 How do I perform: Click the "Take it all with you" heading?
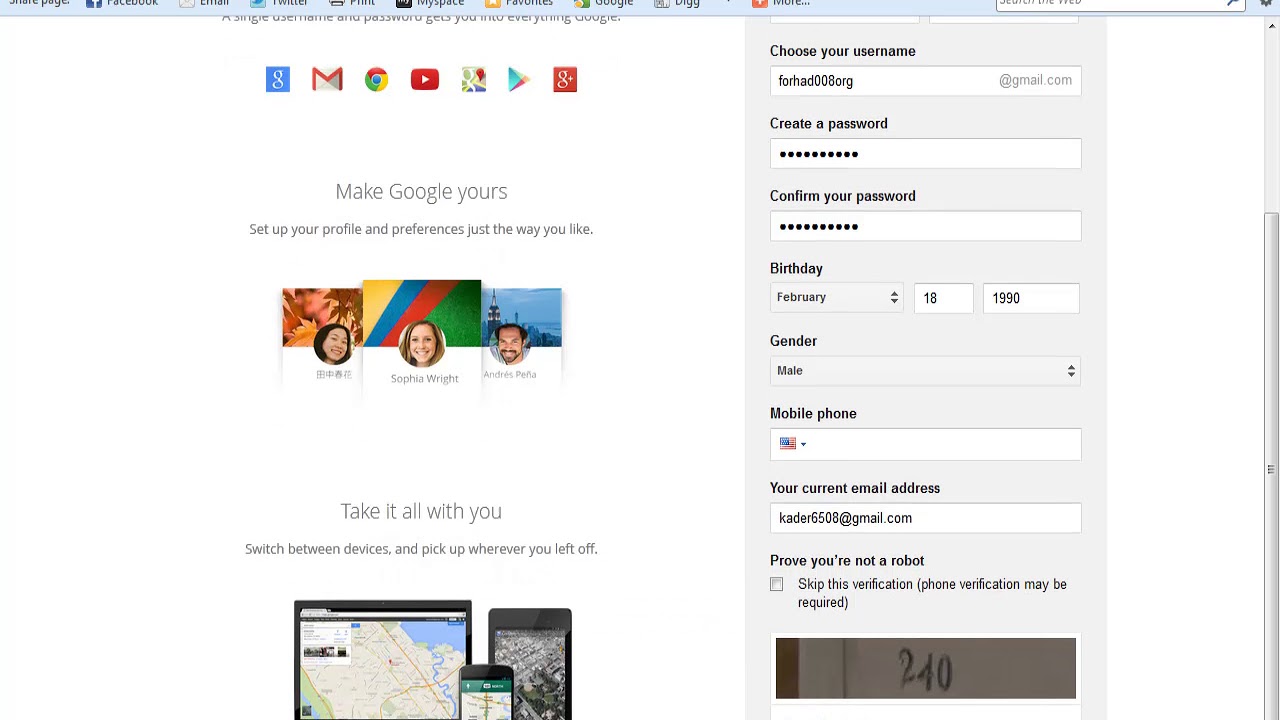tap(421, 511)
